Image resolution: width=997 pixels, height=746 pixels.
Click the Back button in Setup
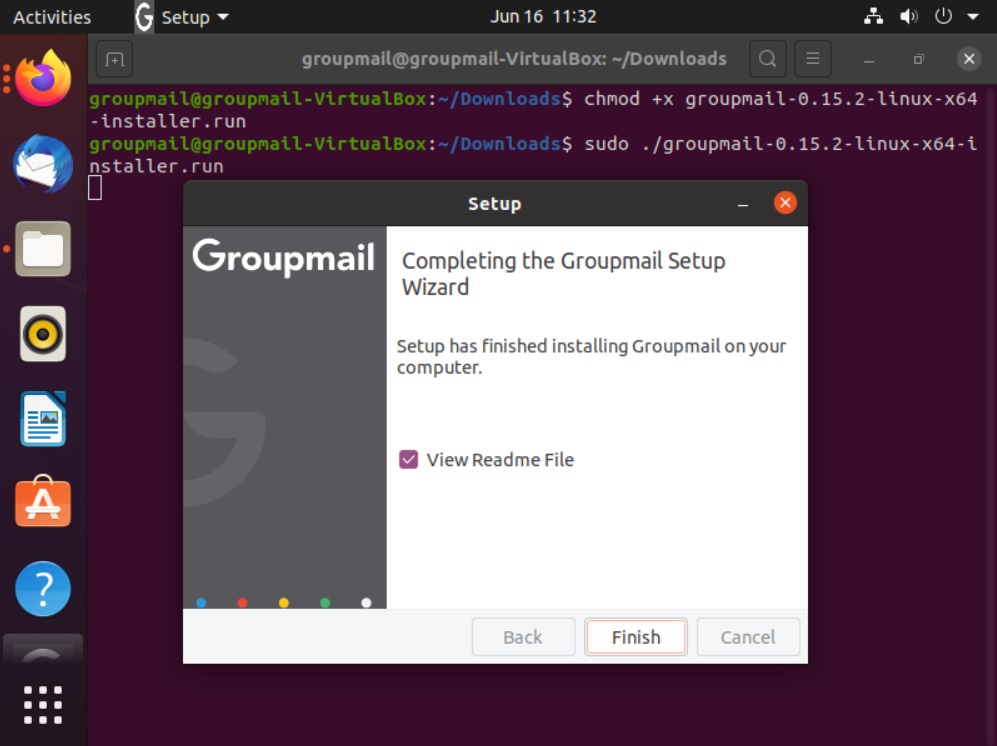[523, 637]
